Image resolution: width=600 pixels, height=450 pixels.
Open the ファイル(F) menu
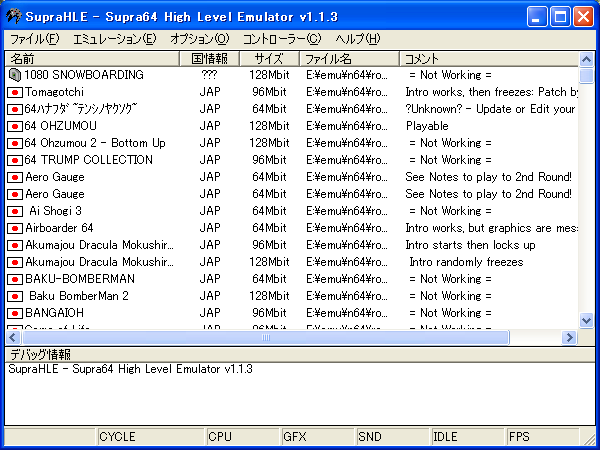point(34,39)
